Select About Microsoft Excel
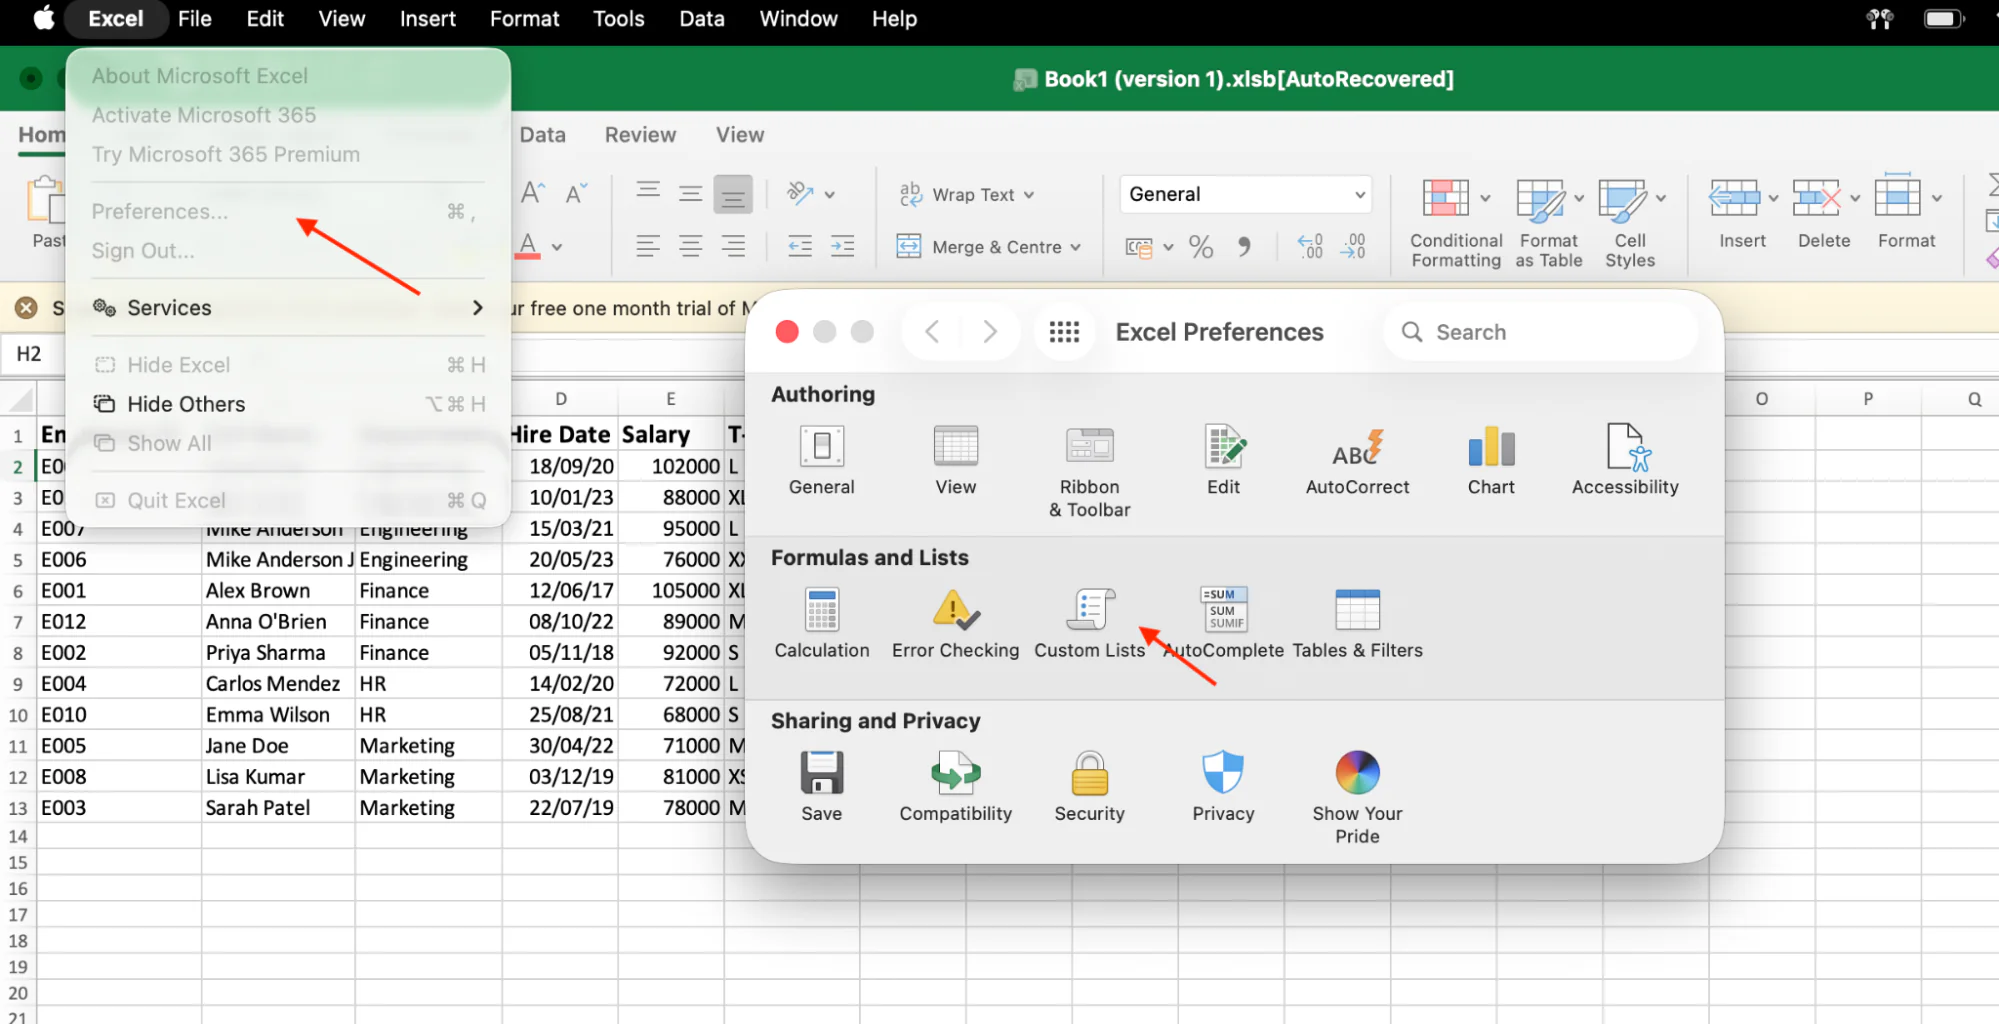1999x1024 pixels. pos(288,76)
